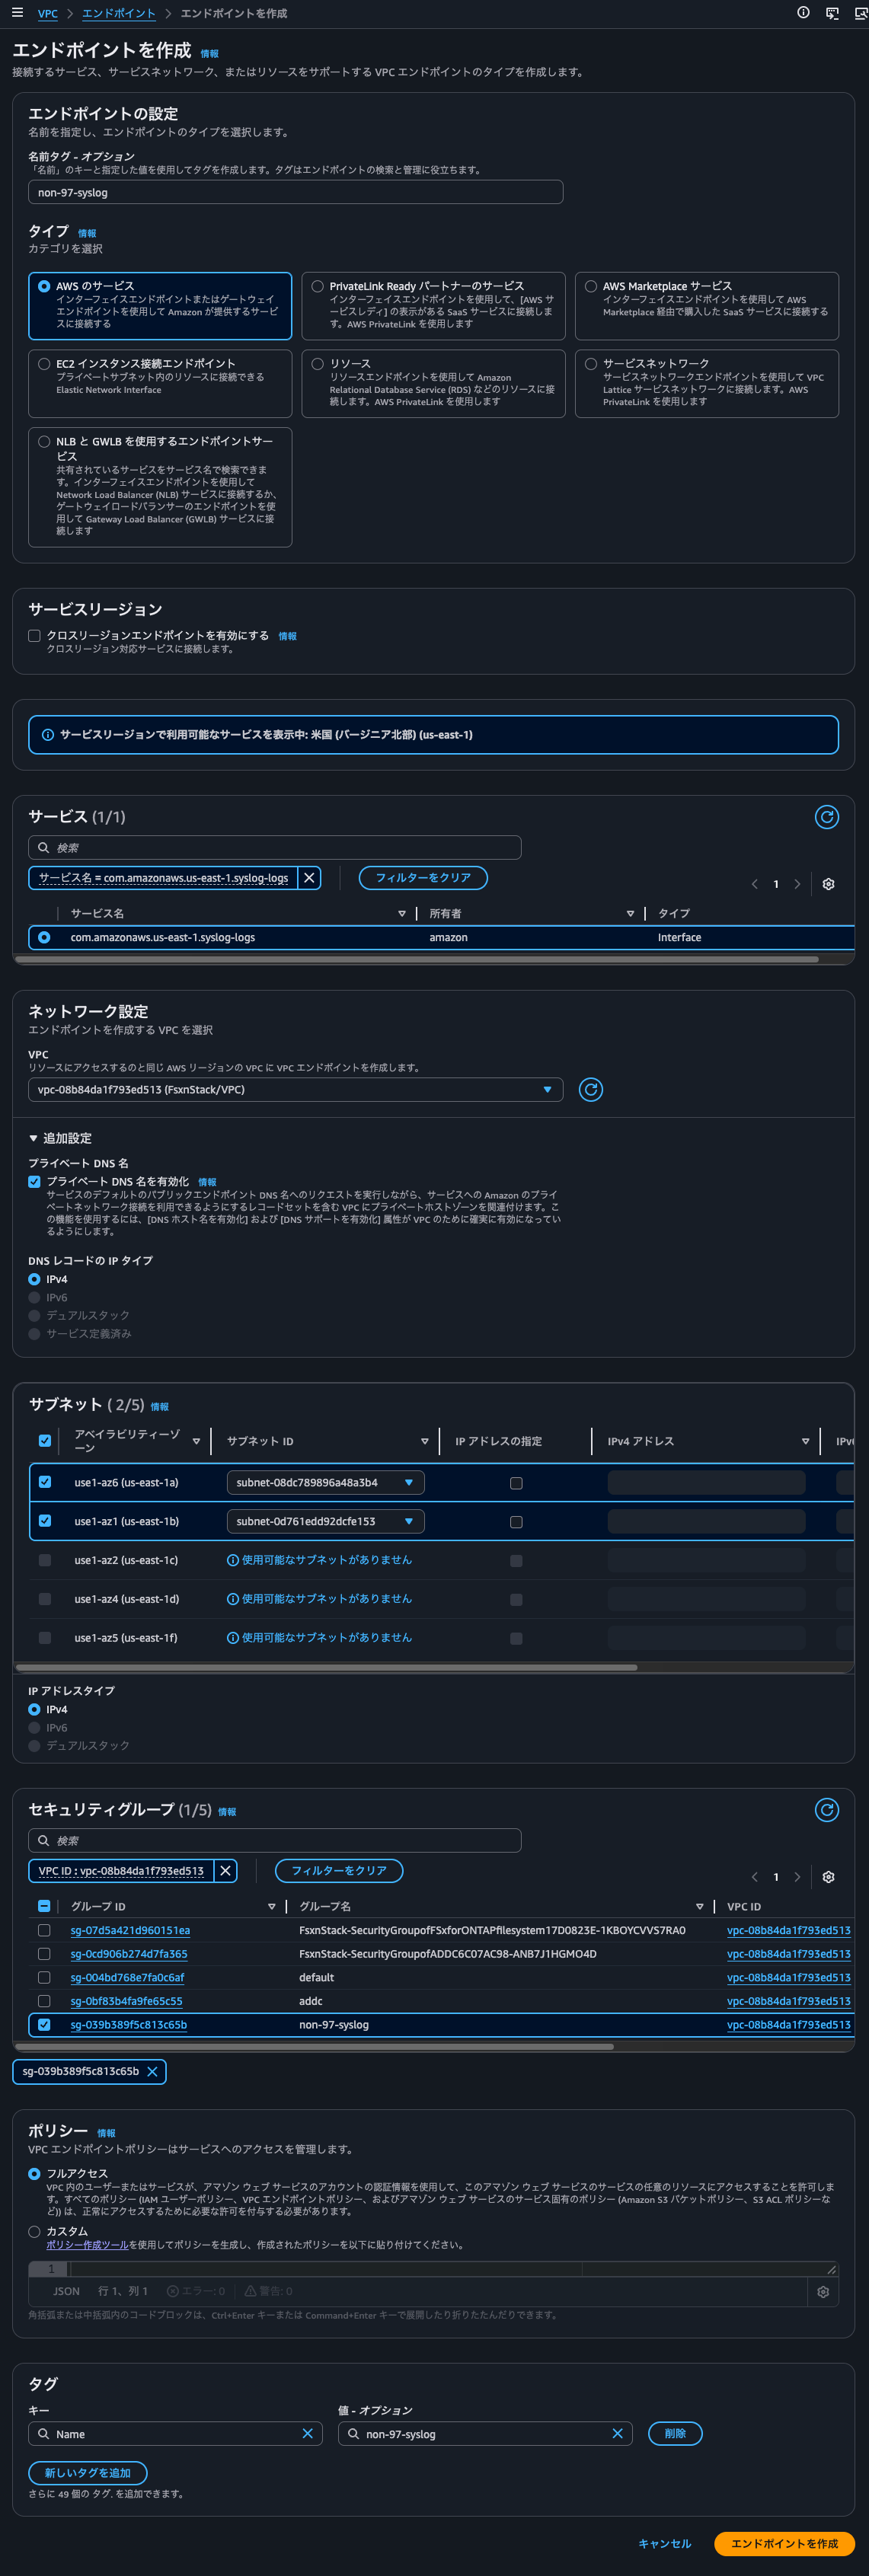Select AWS Marketplace services type
Screen dimensions: 869x2576
pyautogui.click(x=591, y=286)
